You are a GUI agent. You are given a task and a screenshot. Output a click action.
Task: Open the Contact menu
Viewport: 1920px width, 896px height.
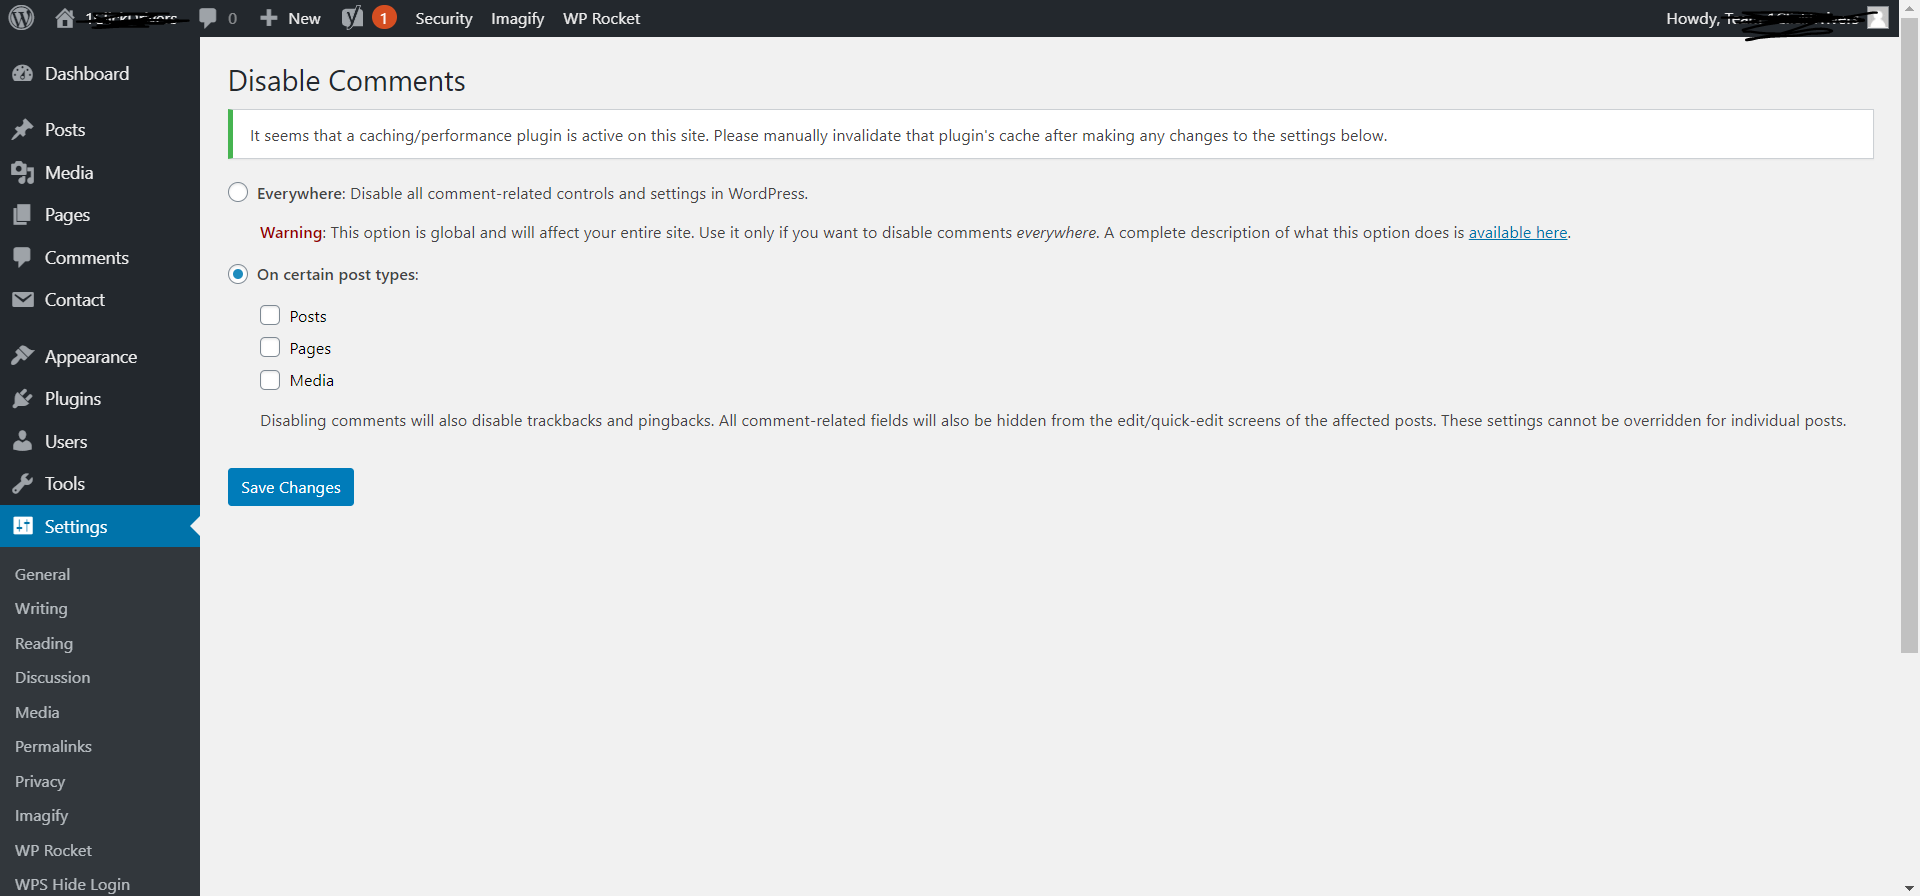[x=75, y=300]
